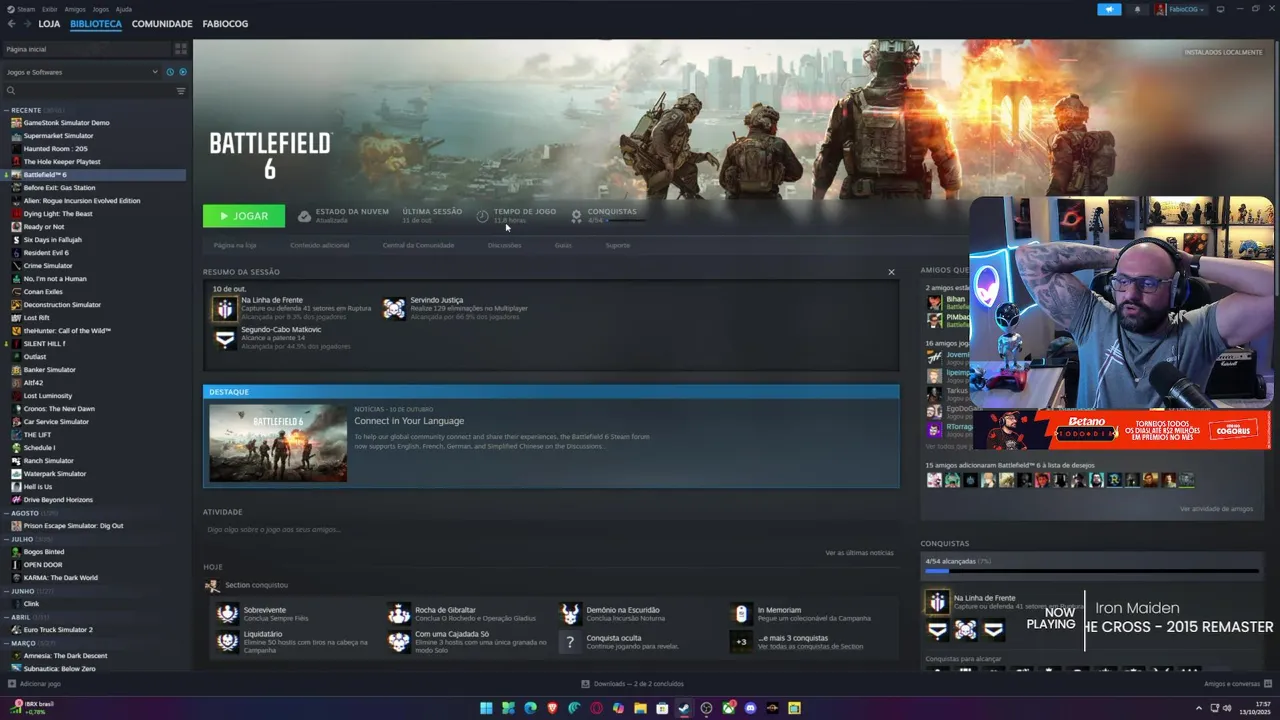
Task: Click the Conquistas ribbon icon
Action: (576, 216)
